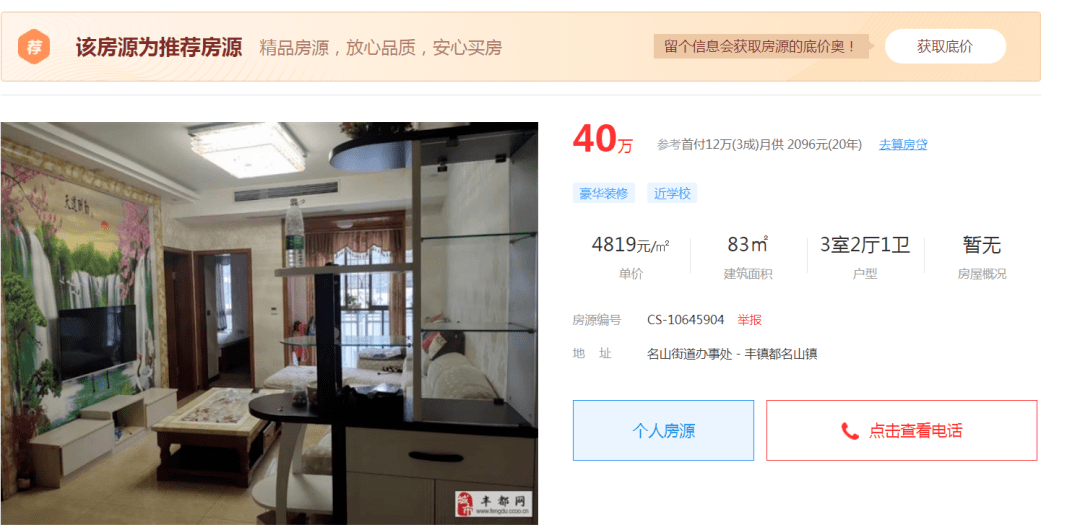
Task: Click 该房源为推荐房源 banner heading
Action: coord(158,48)
